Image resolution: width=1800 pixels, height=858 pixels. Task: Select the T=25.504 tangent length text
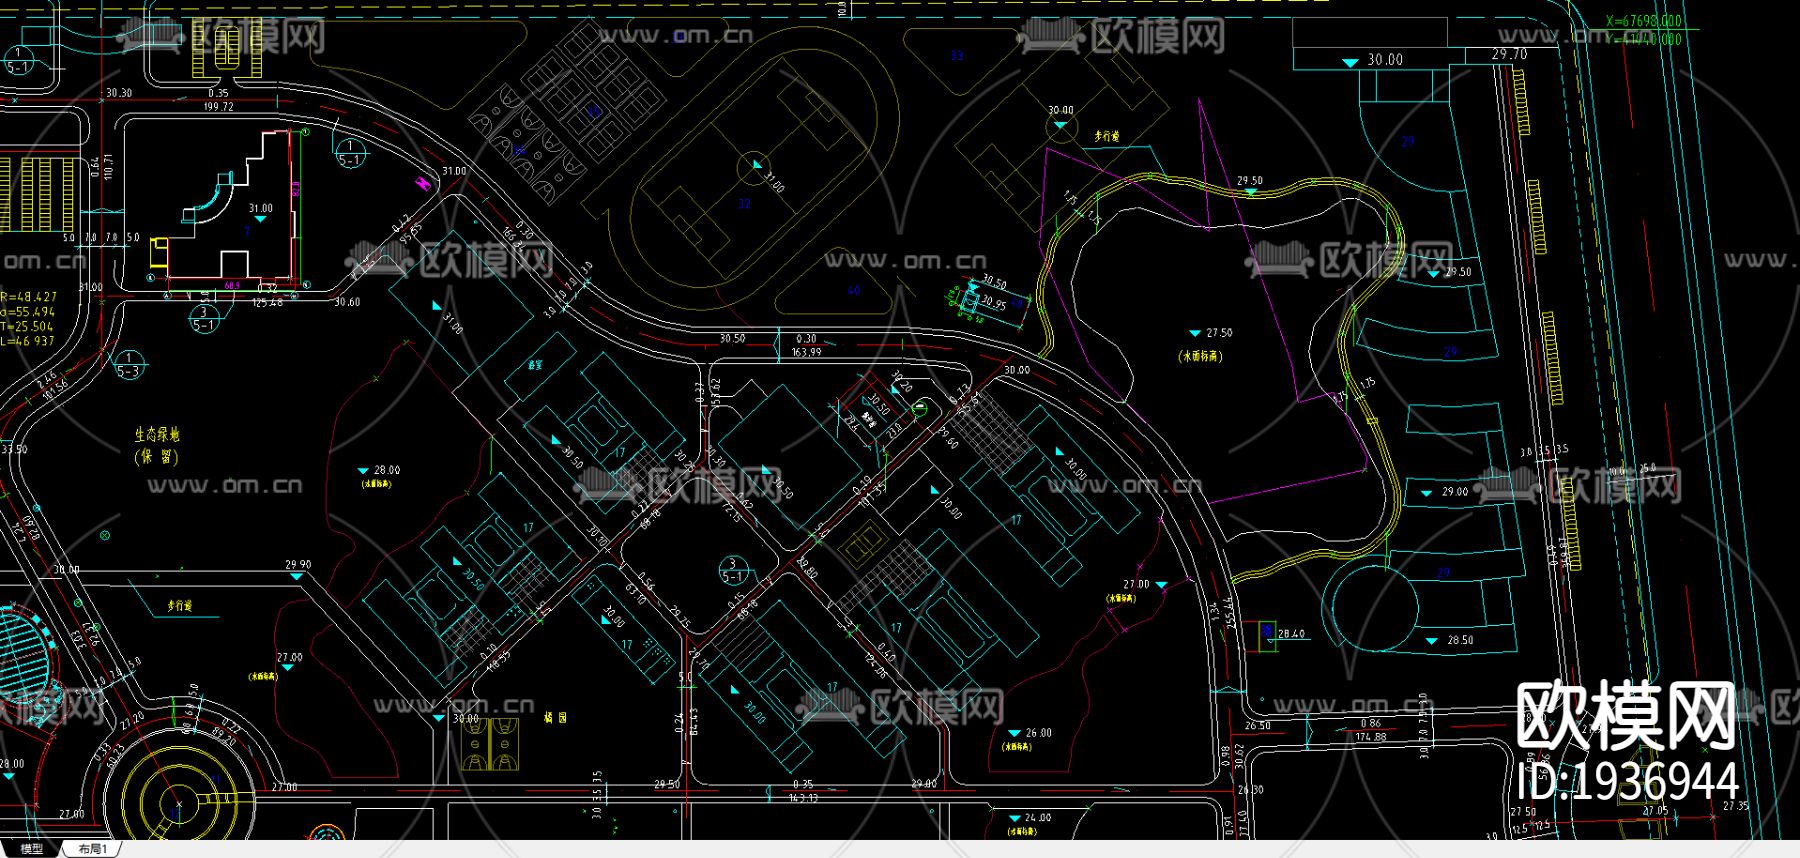click(x=27, y=326)
